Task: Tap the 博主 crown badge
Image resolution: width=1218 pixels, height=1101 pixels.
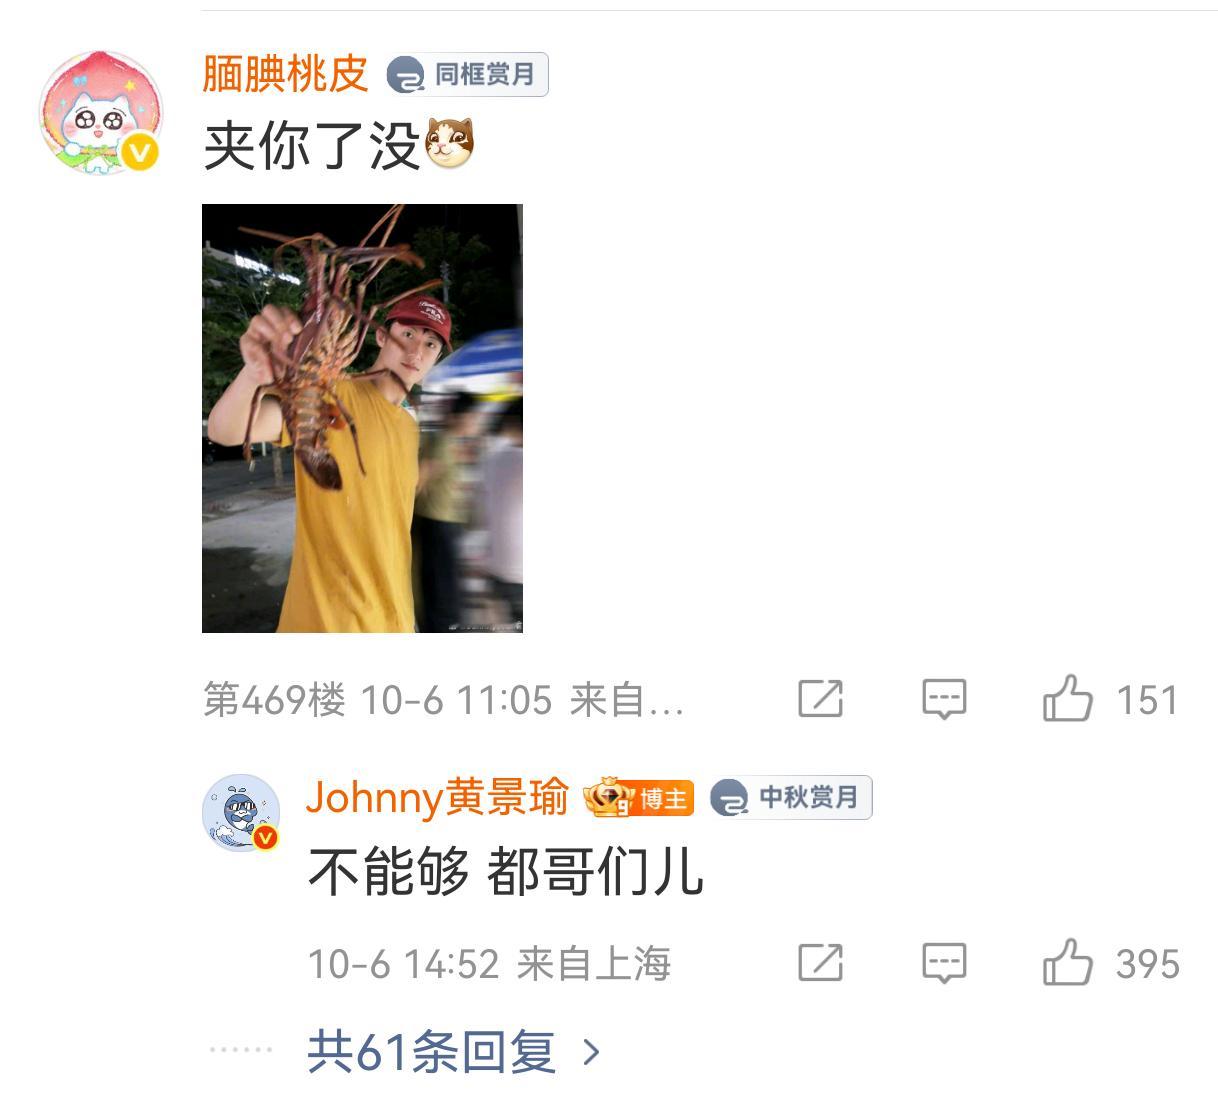Action: tap(639, 797)
